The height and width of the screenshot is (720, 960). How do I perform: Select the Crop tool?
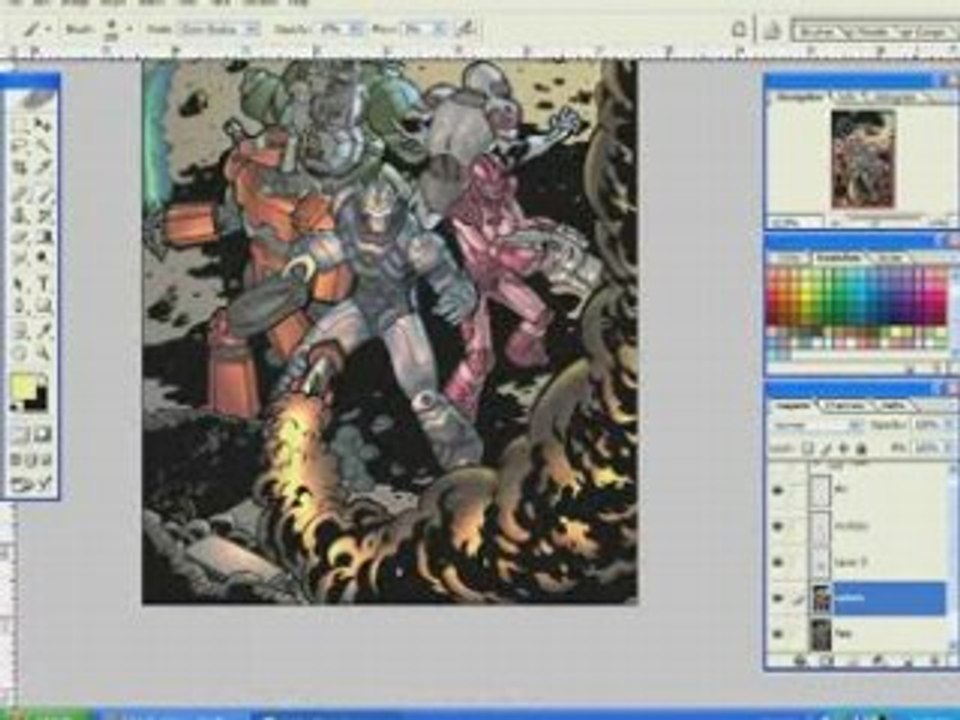point(20,167)
